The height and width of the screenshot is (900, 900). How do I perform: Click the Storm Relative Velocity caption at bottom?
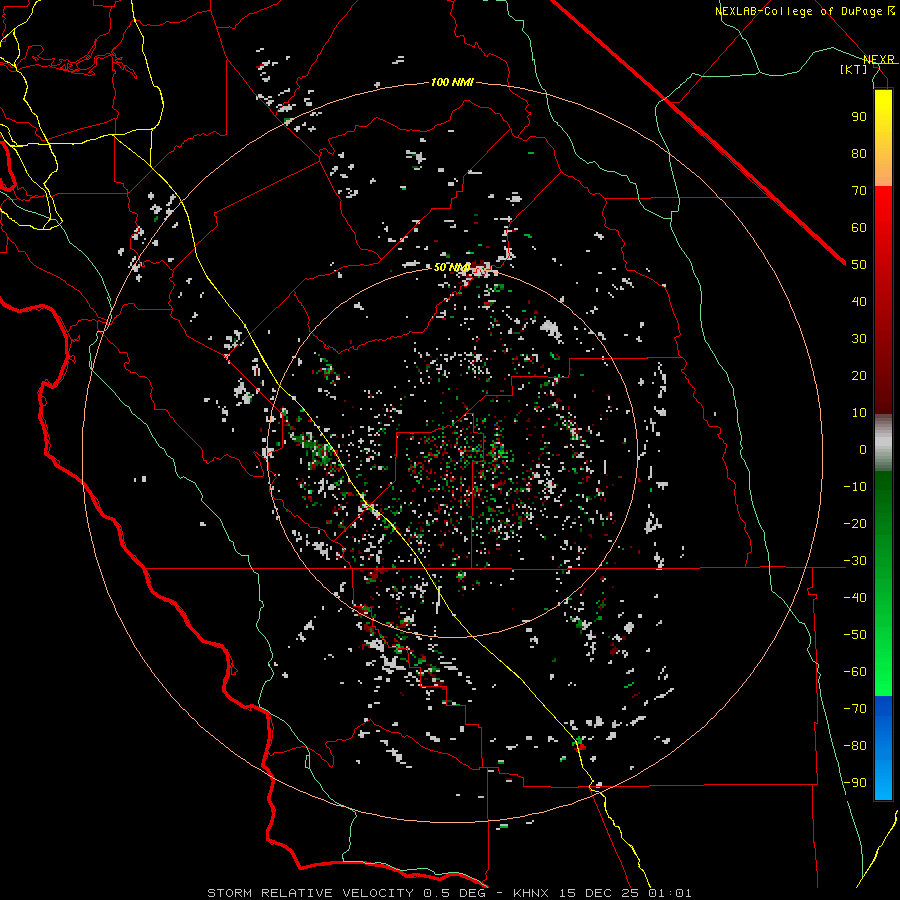tap(449, 893)
